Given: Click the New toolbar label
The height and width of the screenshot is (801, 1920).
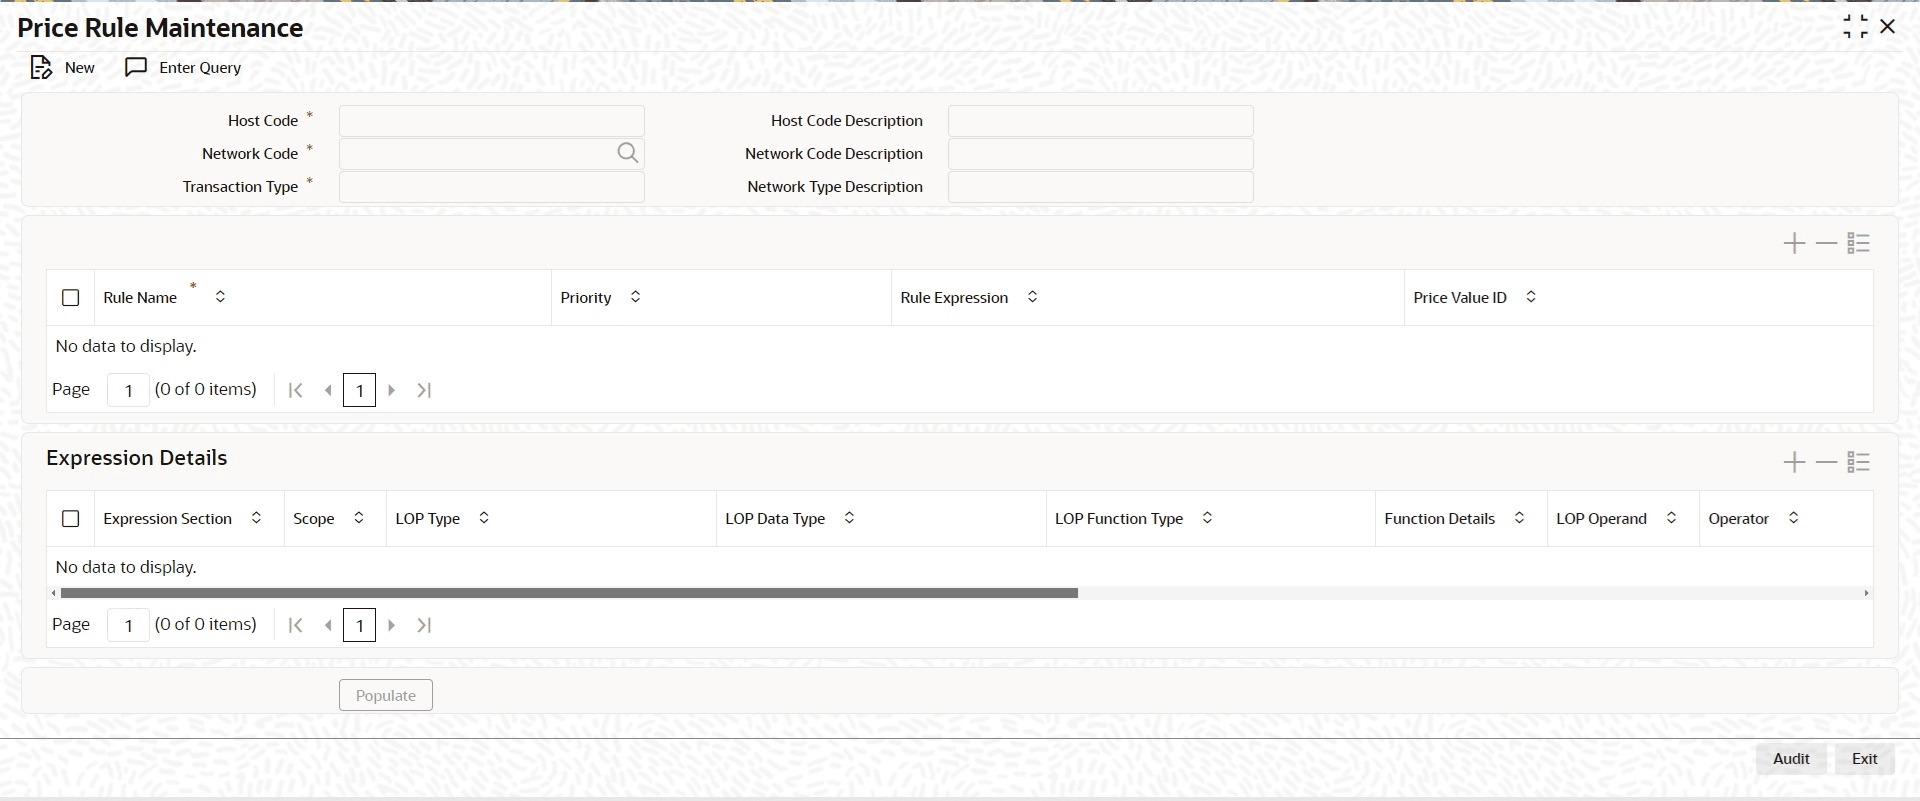Looking at the screenshot, I should tap(80, 68).
